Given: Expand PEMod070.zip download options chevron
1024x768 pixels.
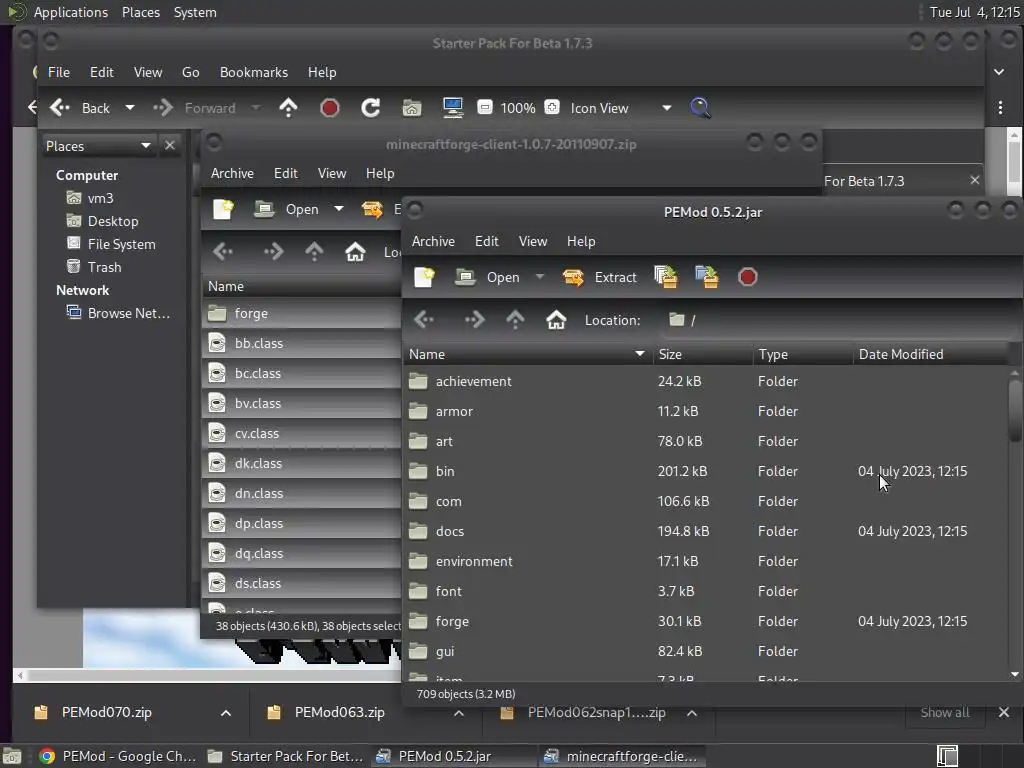Looking at the screenshot, I should point(225,713).
